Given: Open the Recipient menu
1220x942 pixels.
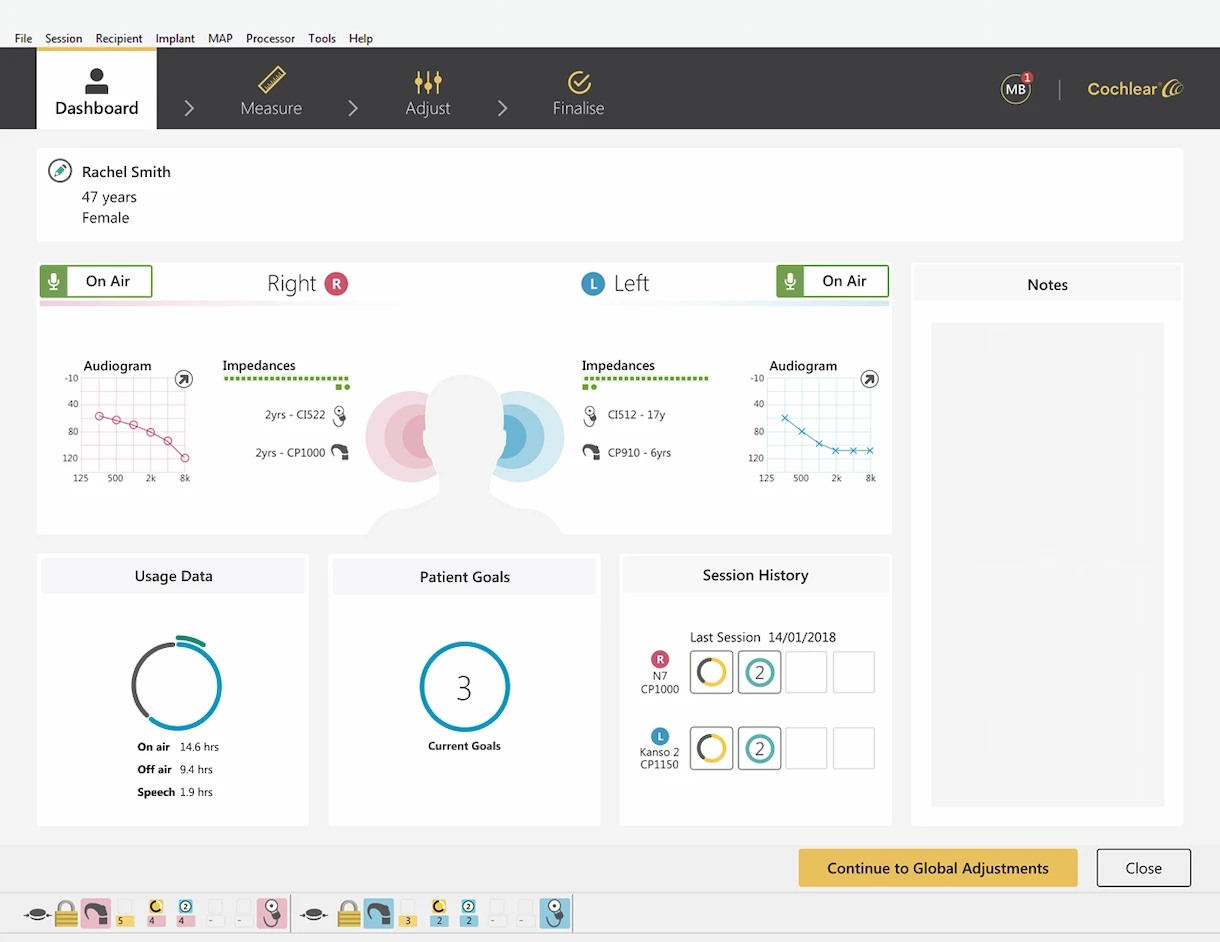Looking at the screenshot, I should (x=119, y=38).
